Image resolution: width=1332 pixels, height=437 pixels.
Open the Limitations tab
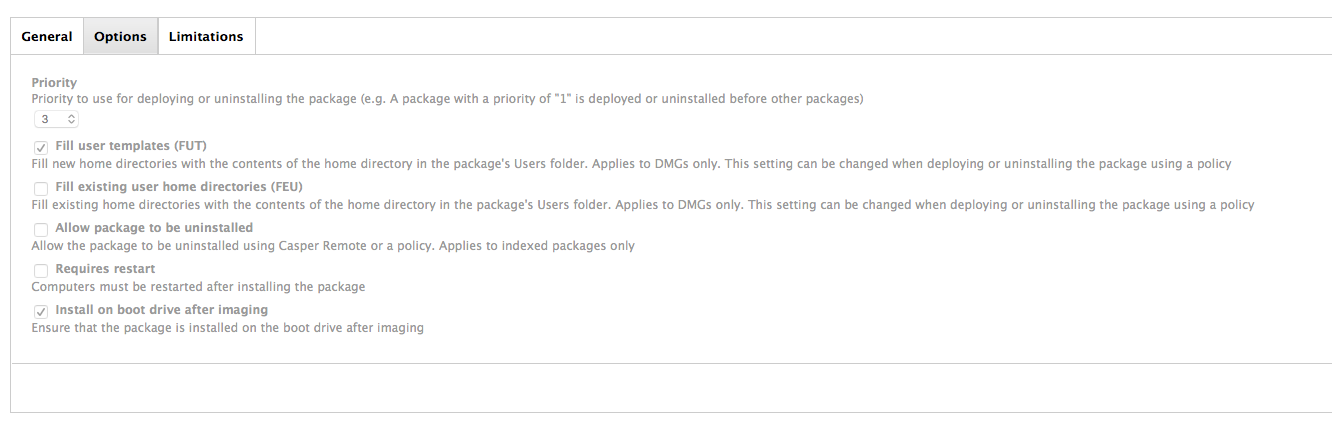pyautogui.click(x=206, y=36)
